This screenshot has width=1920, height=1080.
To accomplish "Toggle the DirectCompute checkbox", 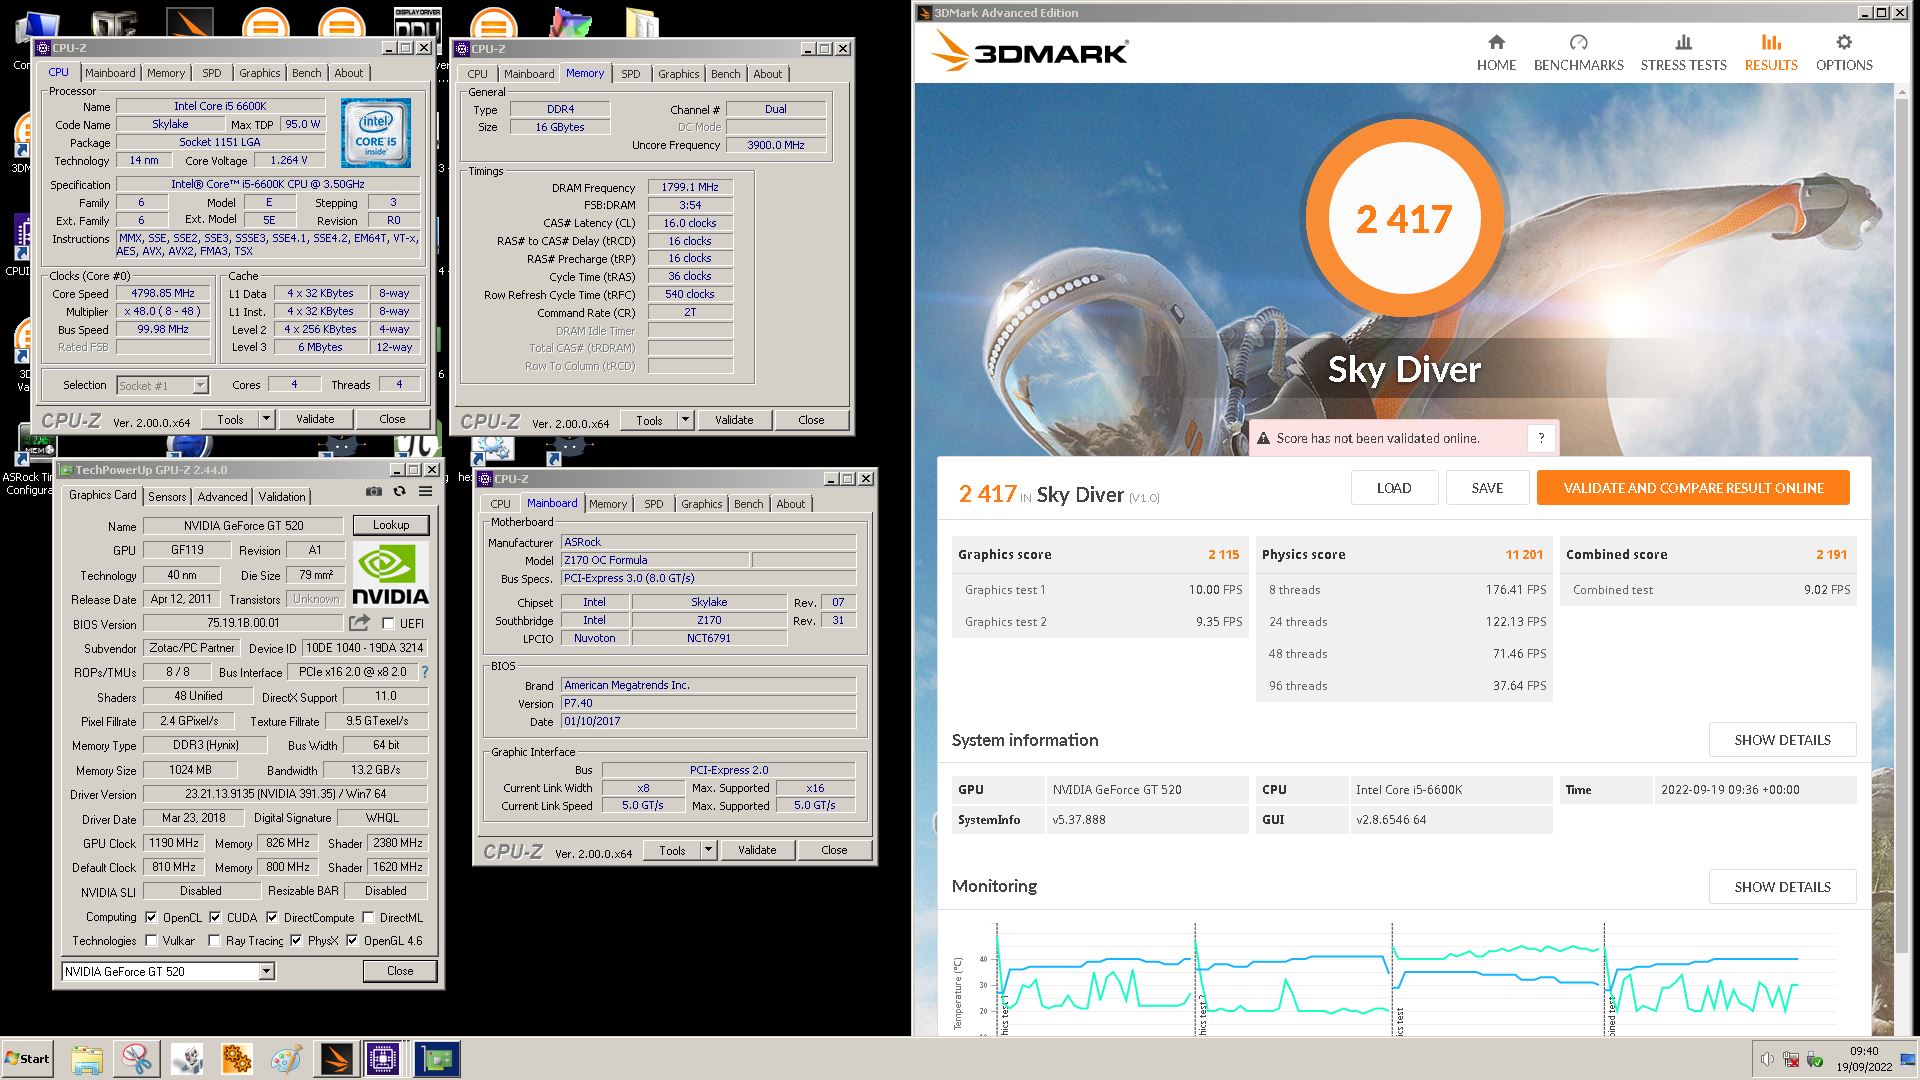I will [x=271, y=917].
